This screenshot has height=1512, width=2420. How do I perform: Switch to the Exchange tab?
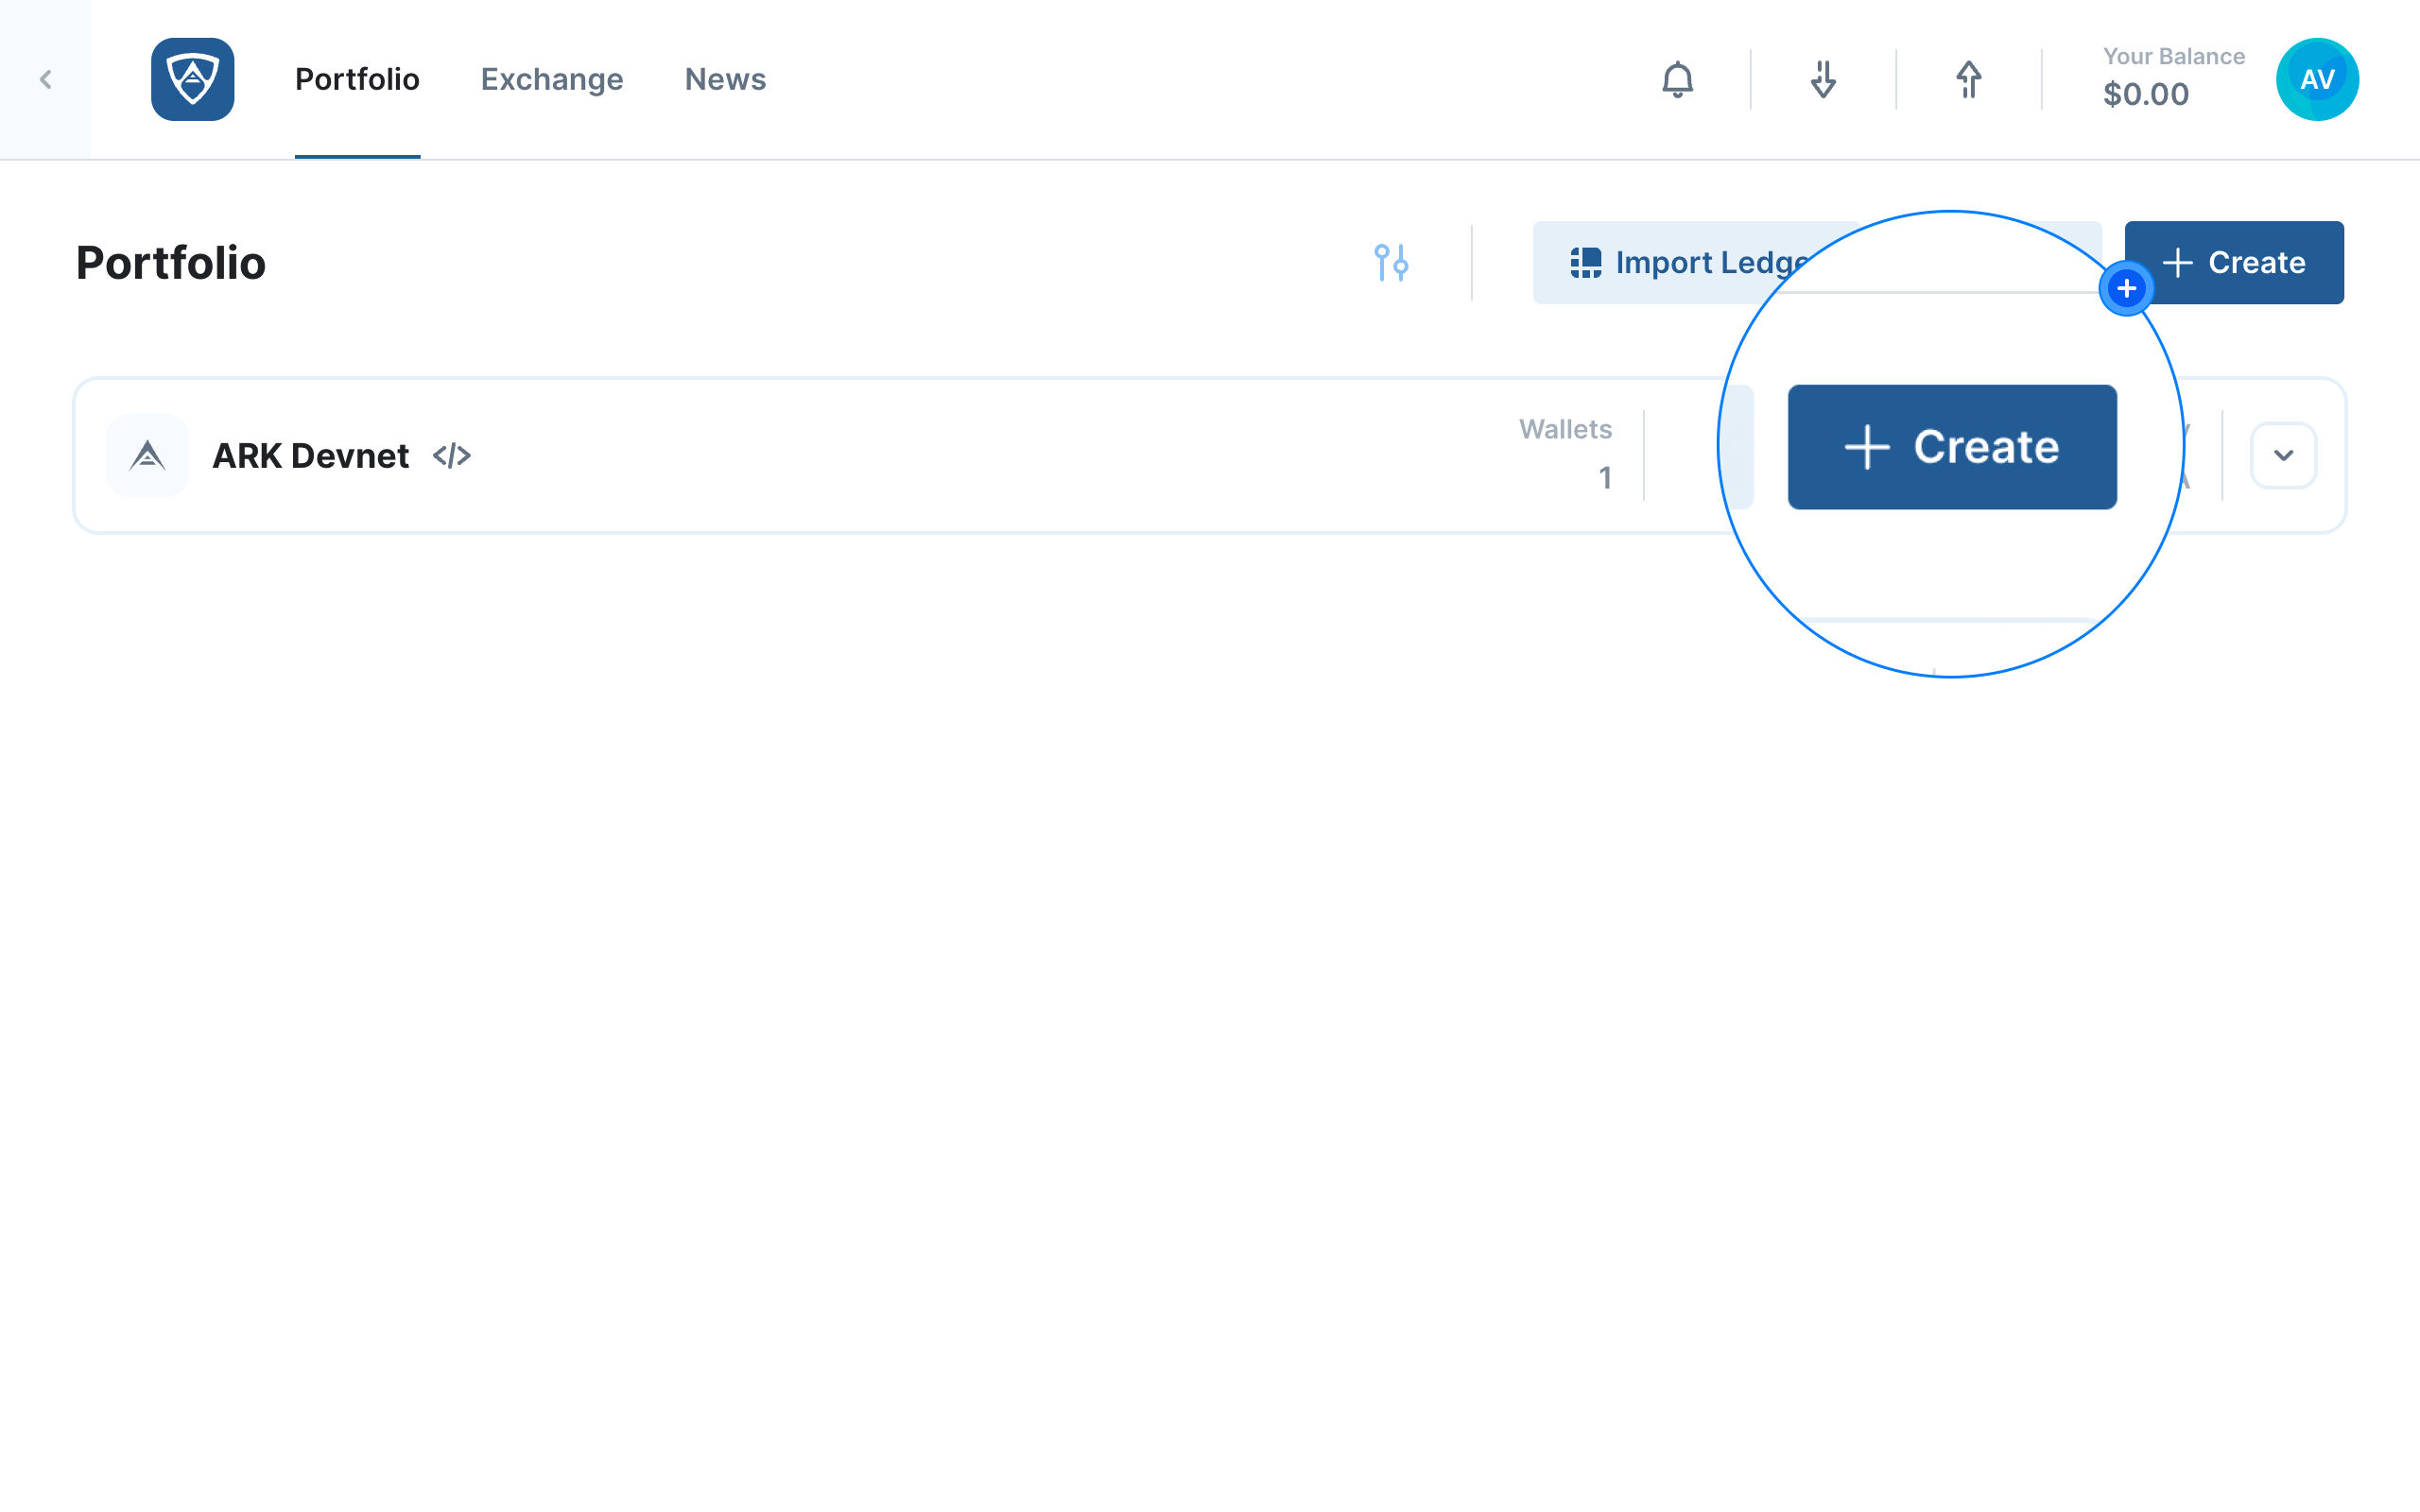click(x=552, y=79)
